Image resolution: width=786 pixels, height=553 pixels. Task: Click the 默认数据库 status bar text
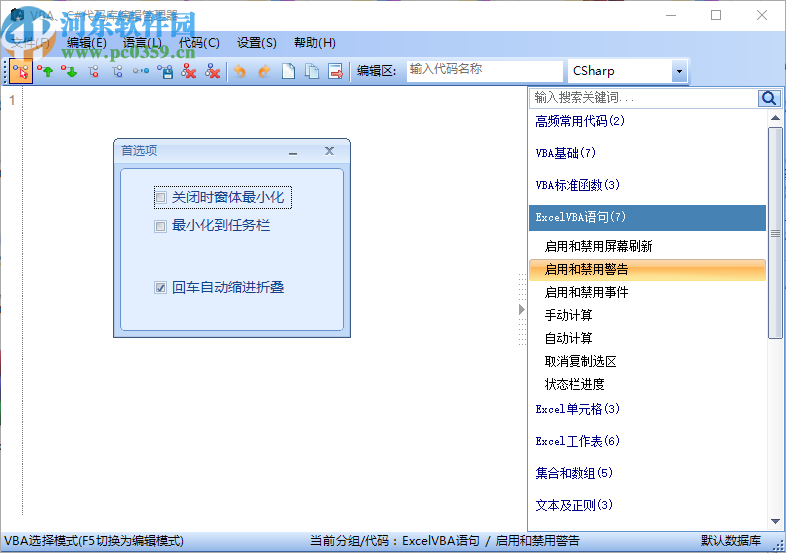coord(730,541)
